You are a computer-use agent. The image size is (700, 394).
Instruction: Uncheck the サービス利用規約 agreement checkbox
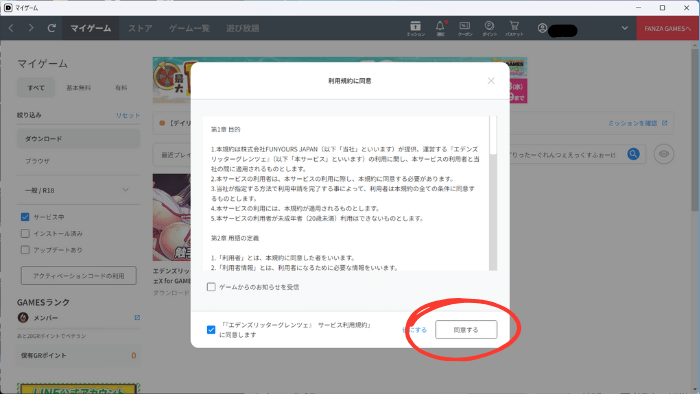click(211, 330)
